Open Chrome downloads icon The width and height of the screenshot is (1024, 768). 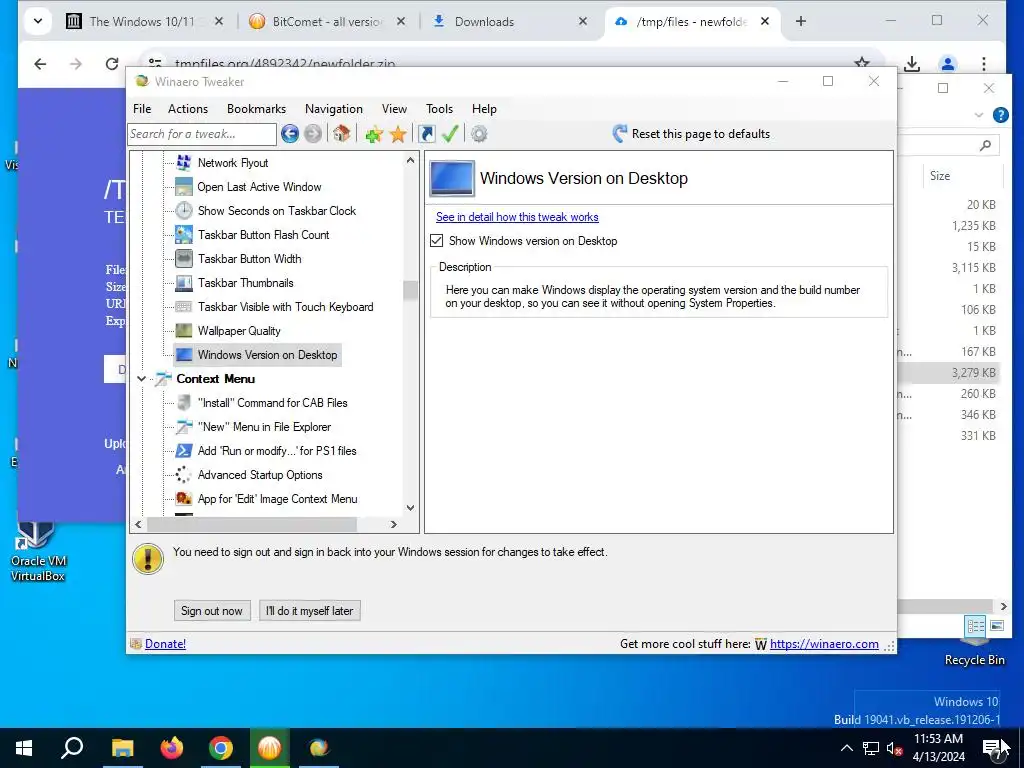(912, 63)
